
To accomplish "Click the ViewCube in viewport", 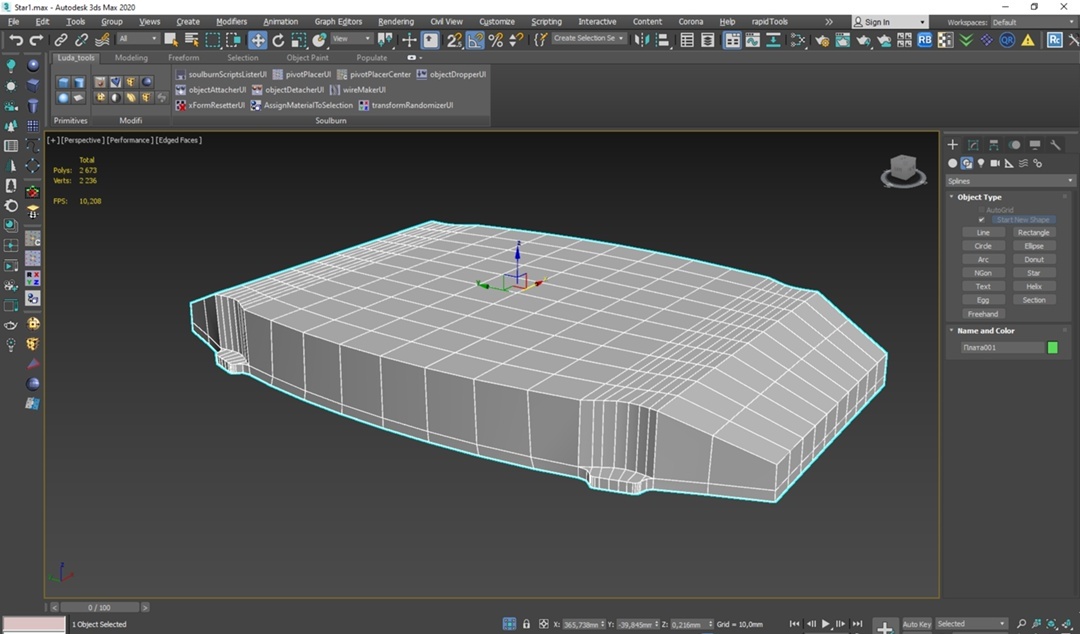I will (x=903, y=170).
